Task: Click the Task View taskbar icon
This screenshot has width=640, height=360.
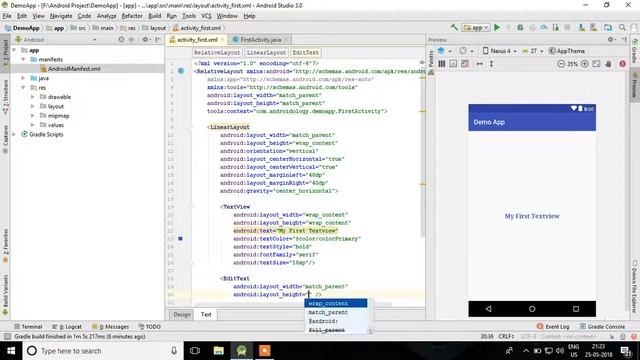Action: (x=195, y=351)
